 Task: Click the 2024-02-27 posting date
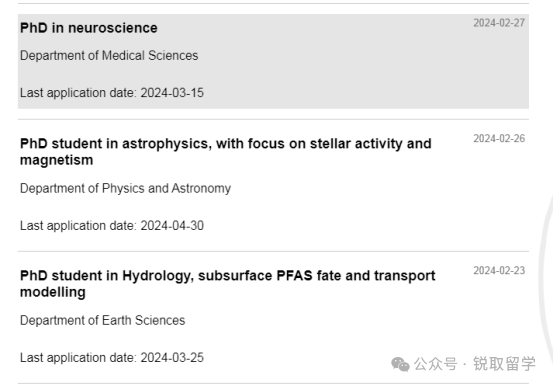point(499,23)
